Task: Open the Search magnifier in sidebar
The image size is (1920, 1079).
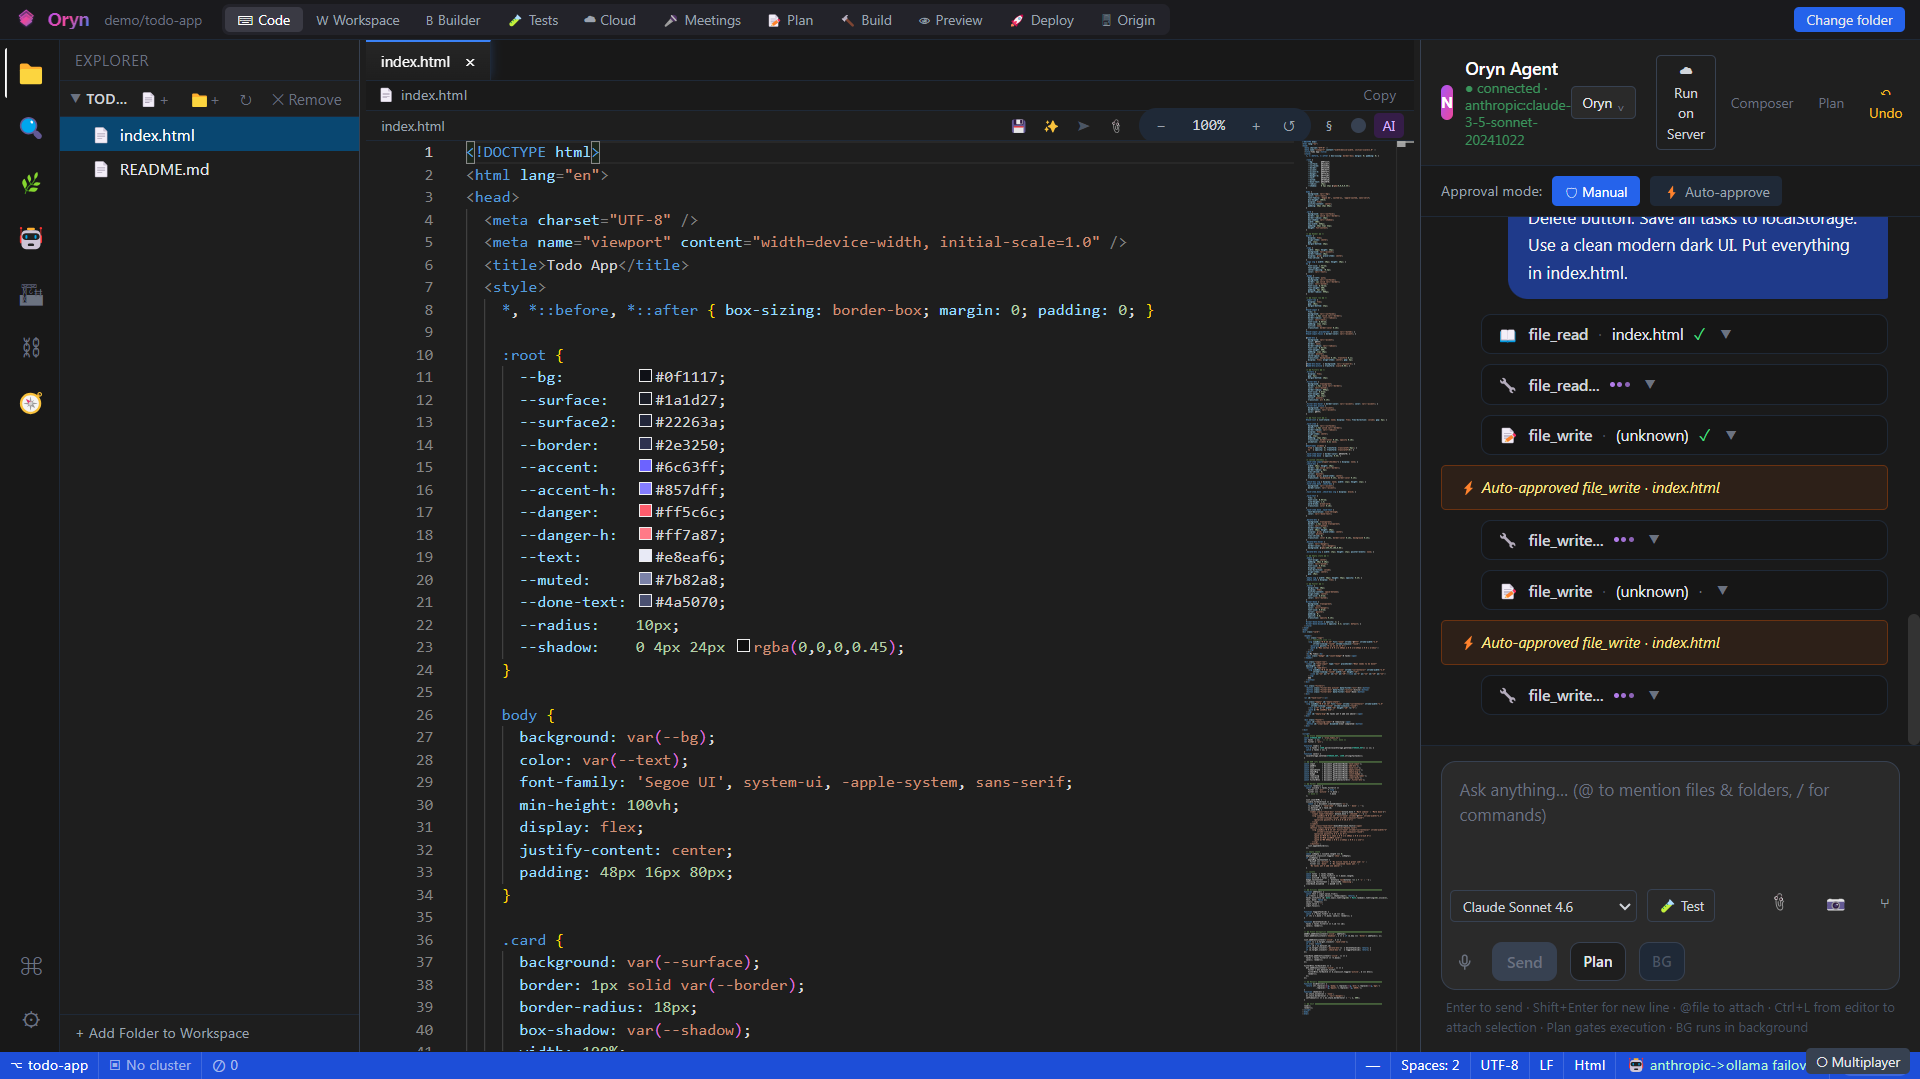Action: point(31,128)
